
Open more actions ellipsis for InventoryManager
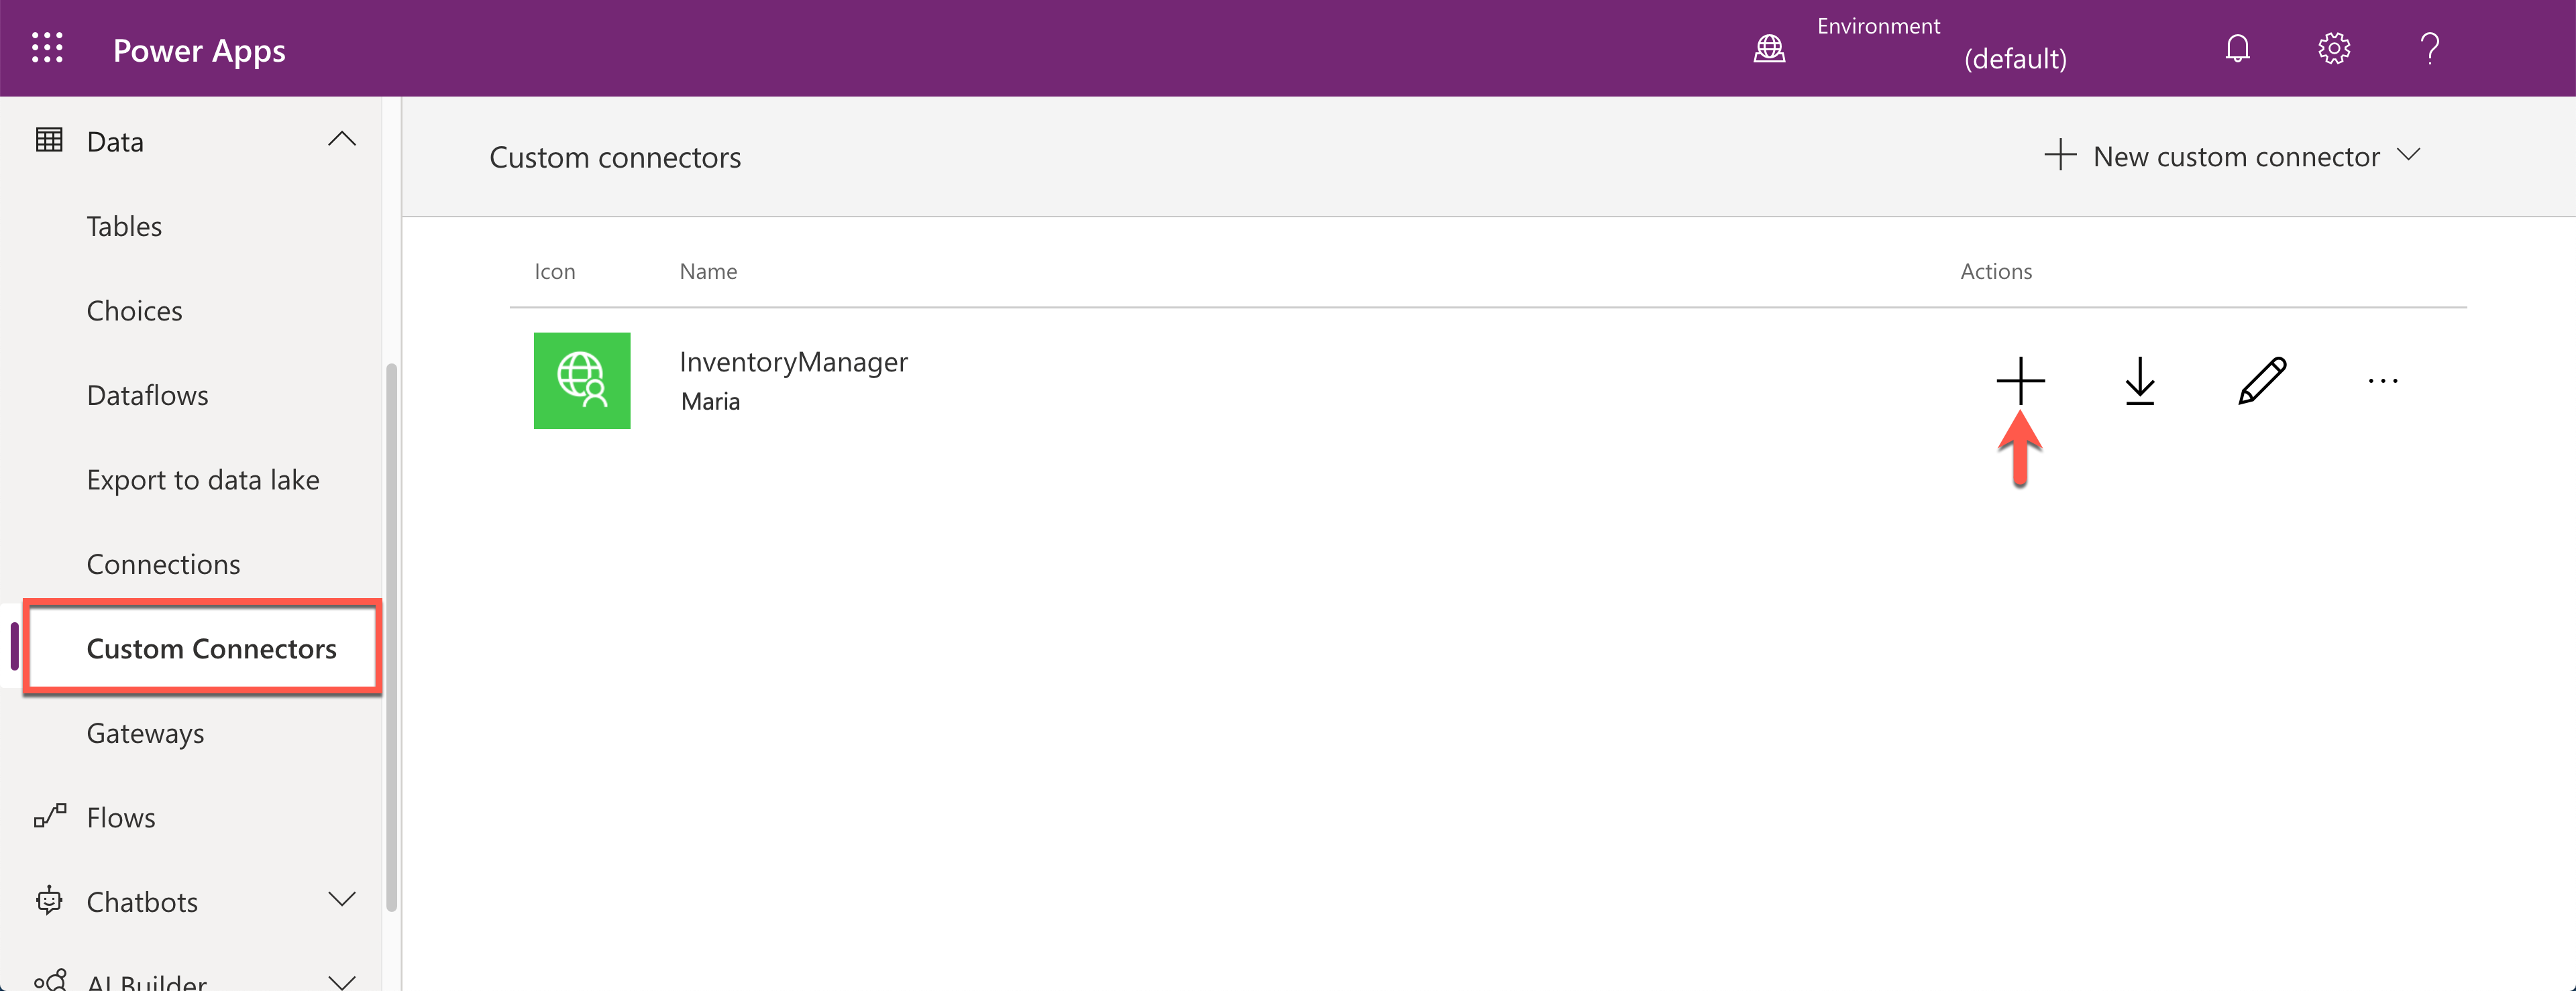tap(2382, 380)
